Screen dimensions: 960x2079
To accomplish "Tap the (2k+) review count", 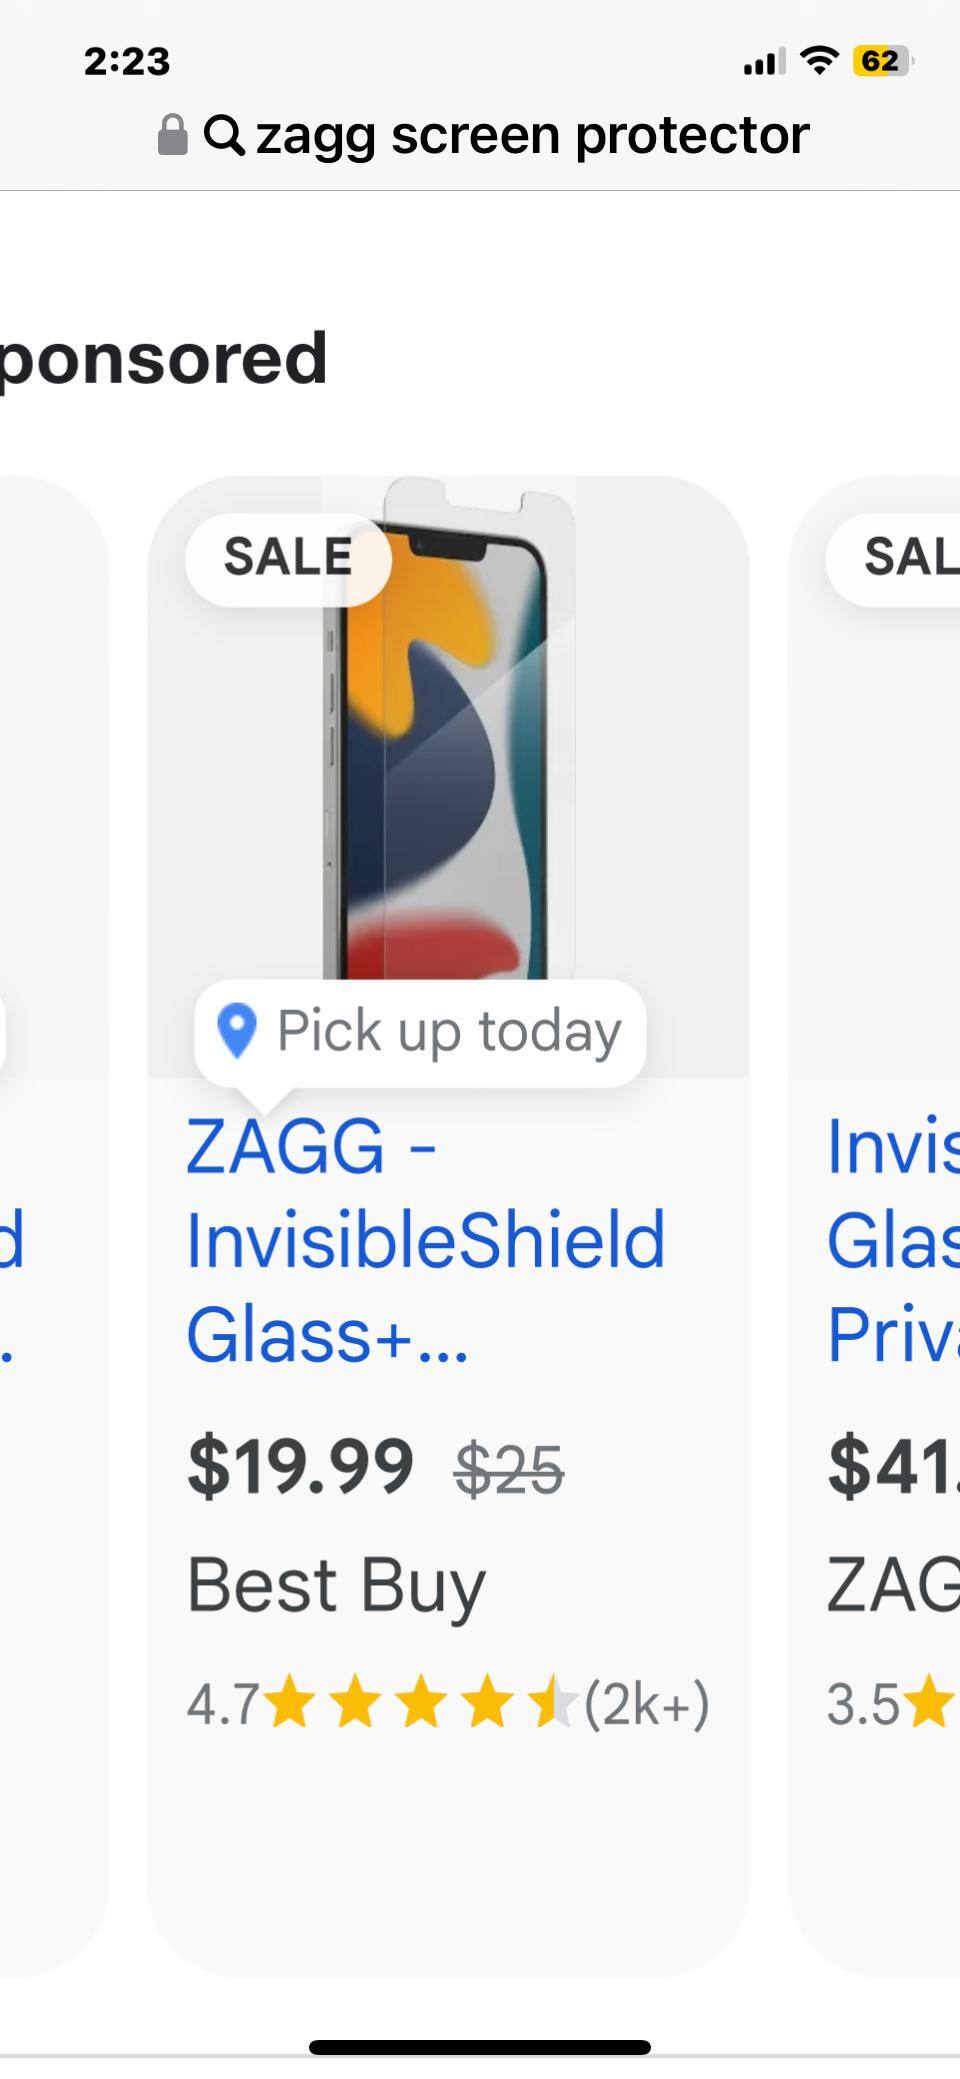I will click(647, 1704).
